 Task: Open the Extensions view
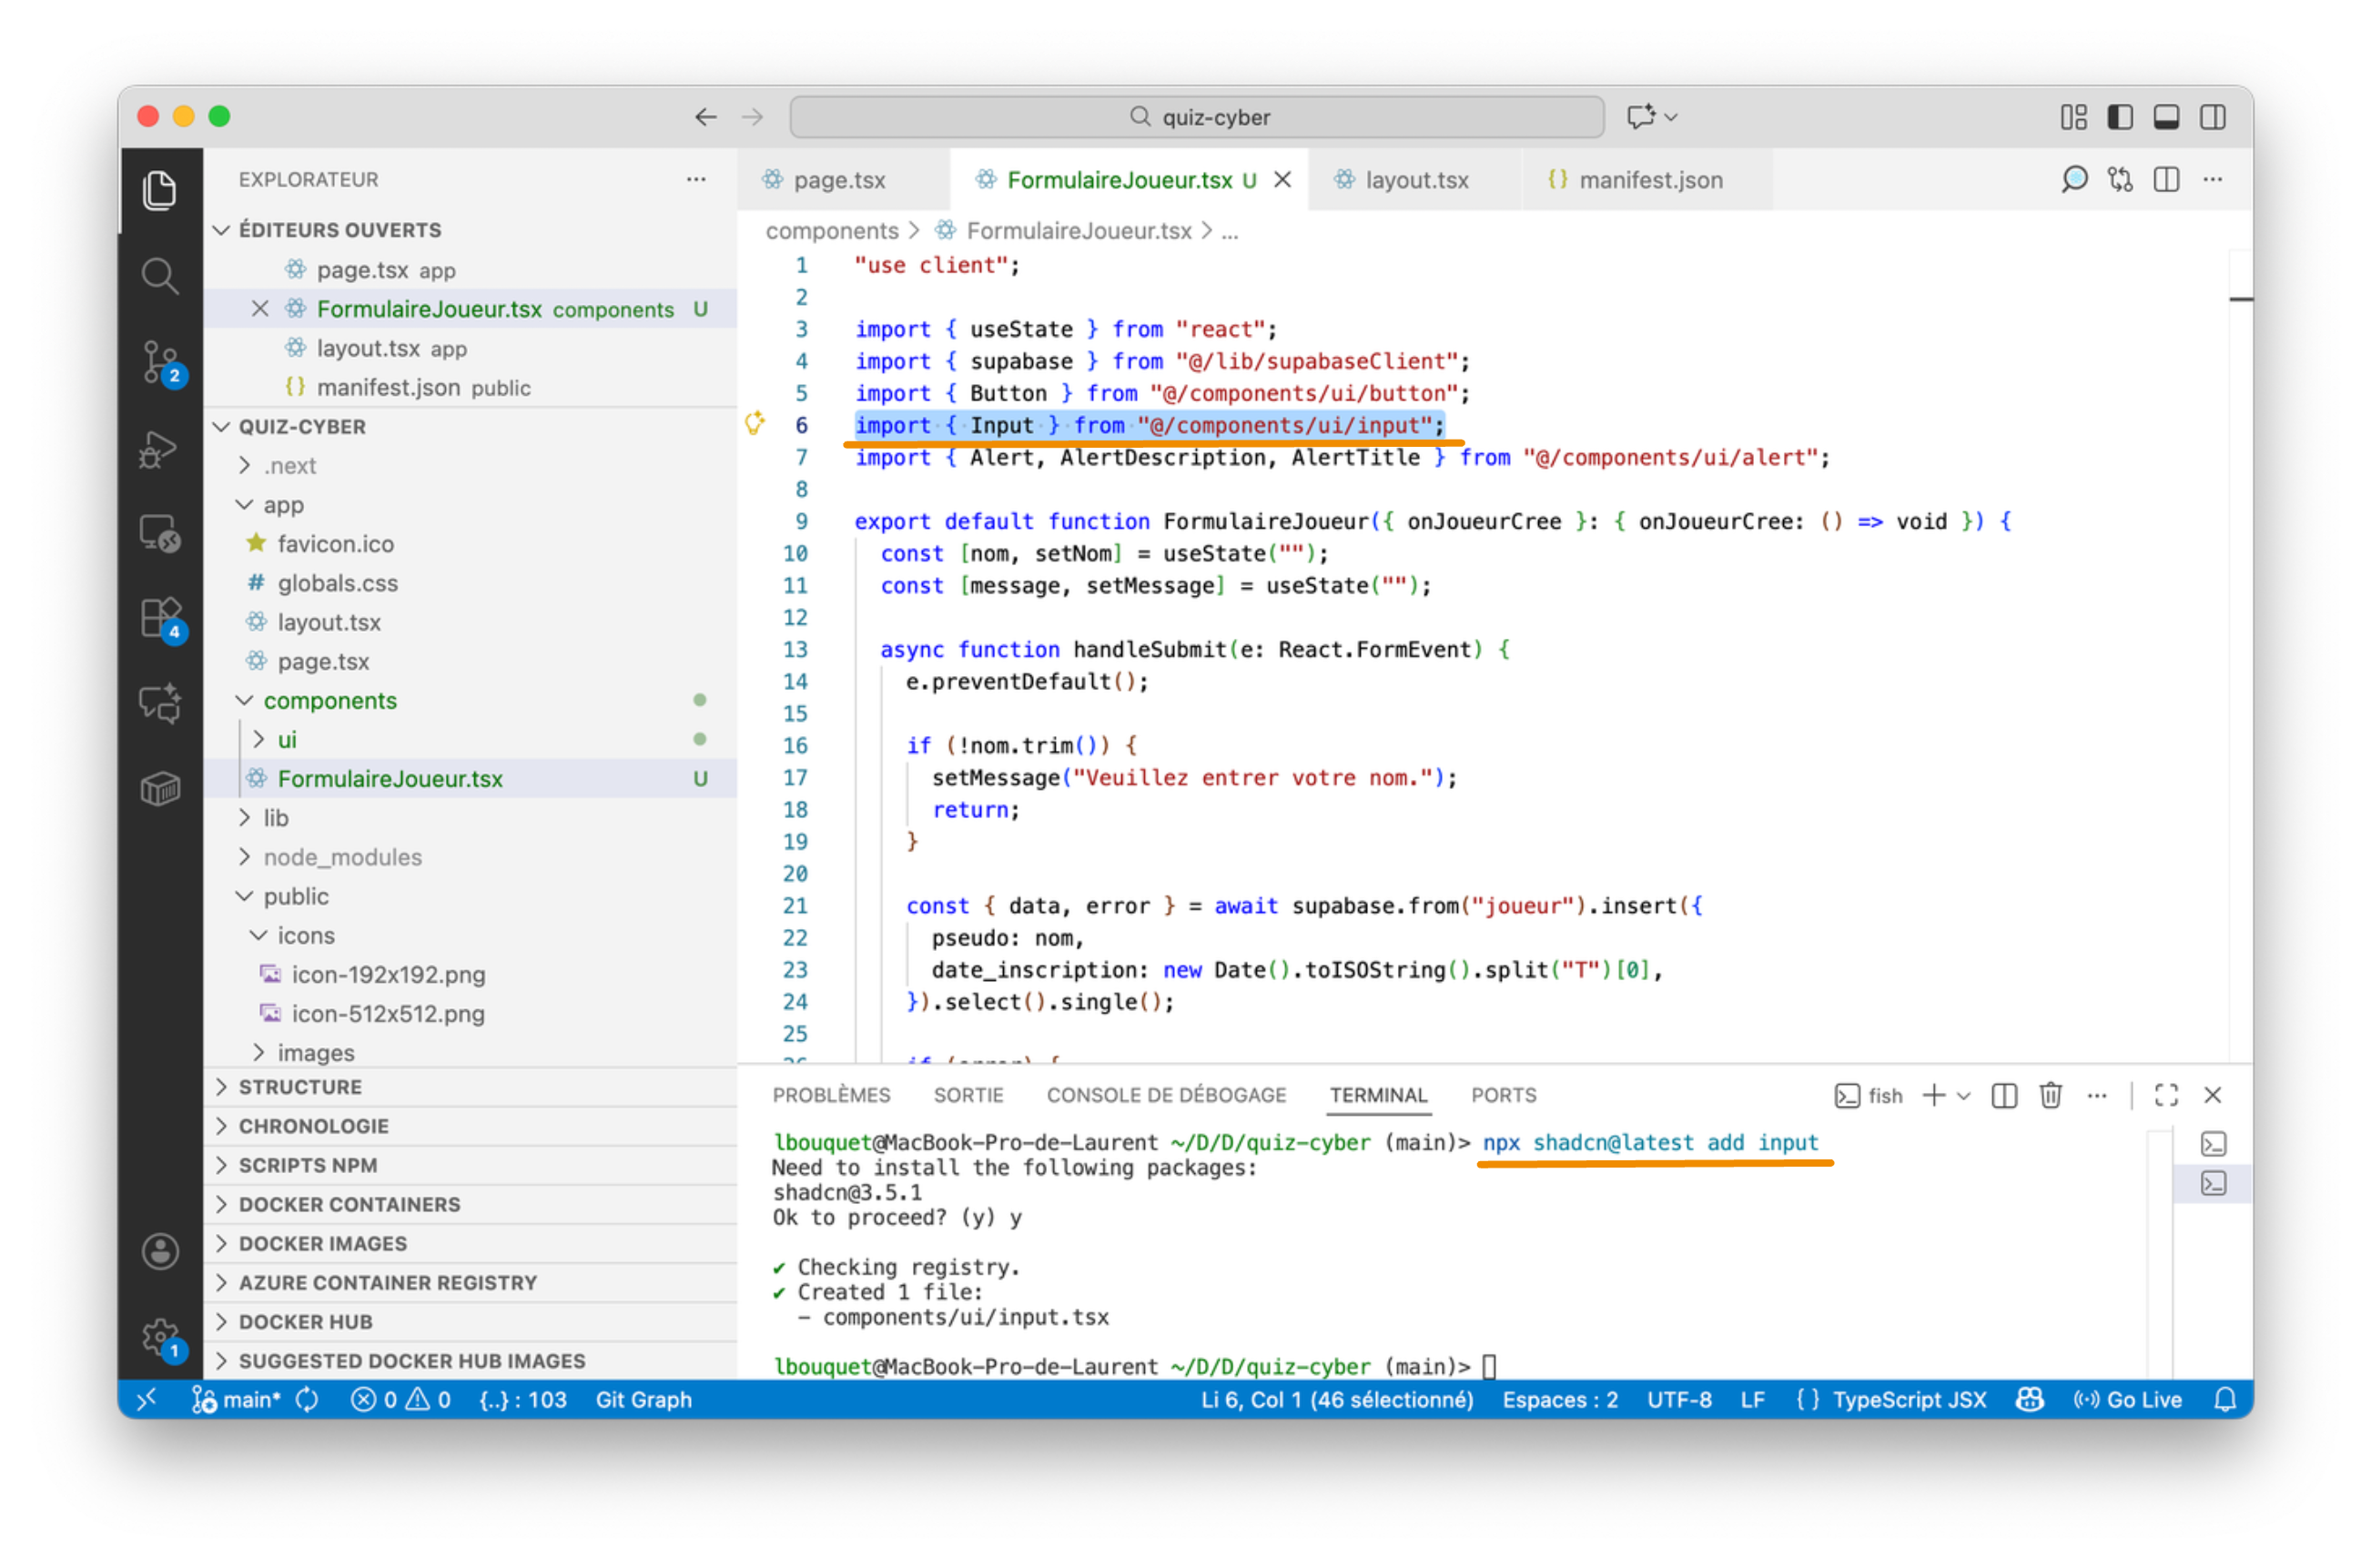(x=160, y=619)
